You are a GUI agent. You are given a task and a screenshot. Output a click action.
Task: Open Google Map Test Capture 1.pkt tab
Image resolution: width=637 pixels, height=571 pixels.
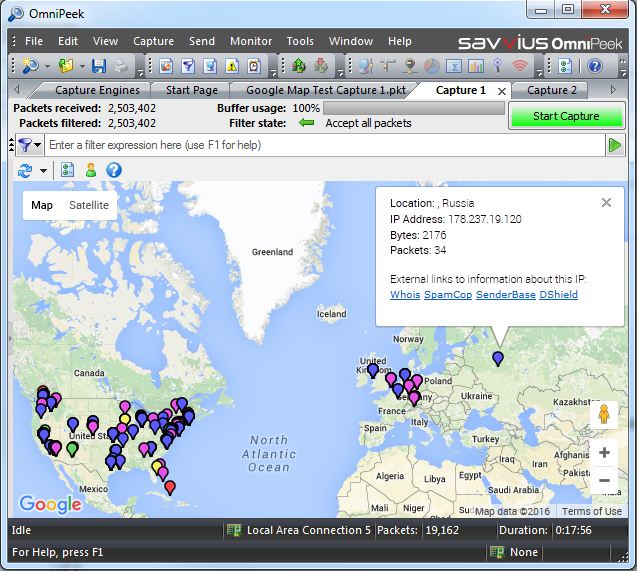(x=326, y=90)
